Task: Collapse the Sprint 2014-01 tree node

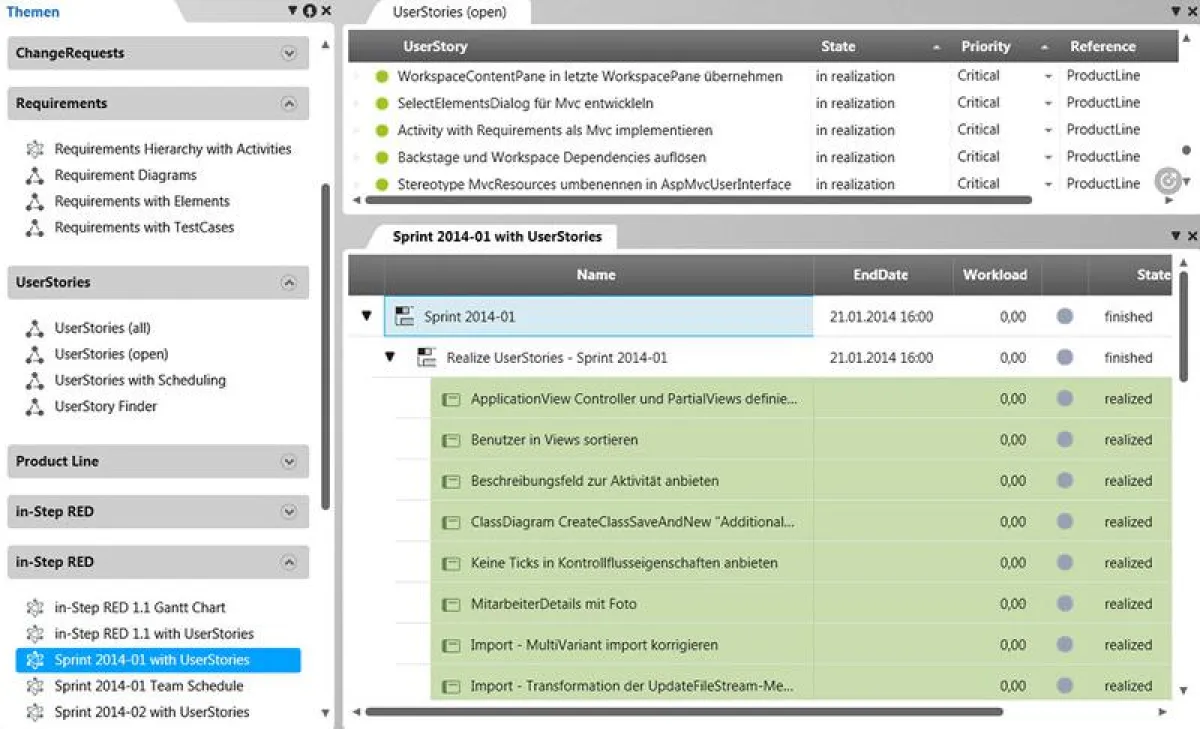Action: [368, 316]
